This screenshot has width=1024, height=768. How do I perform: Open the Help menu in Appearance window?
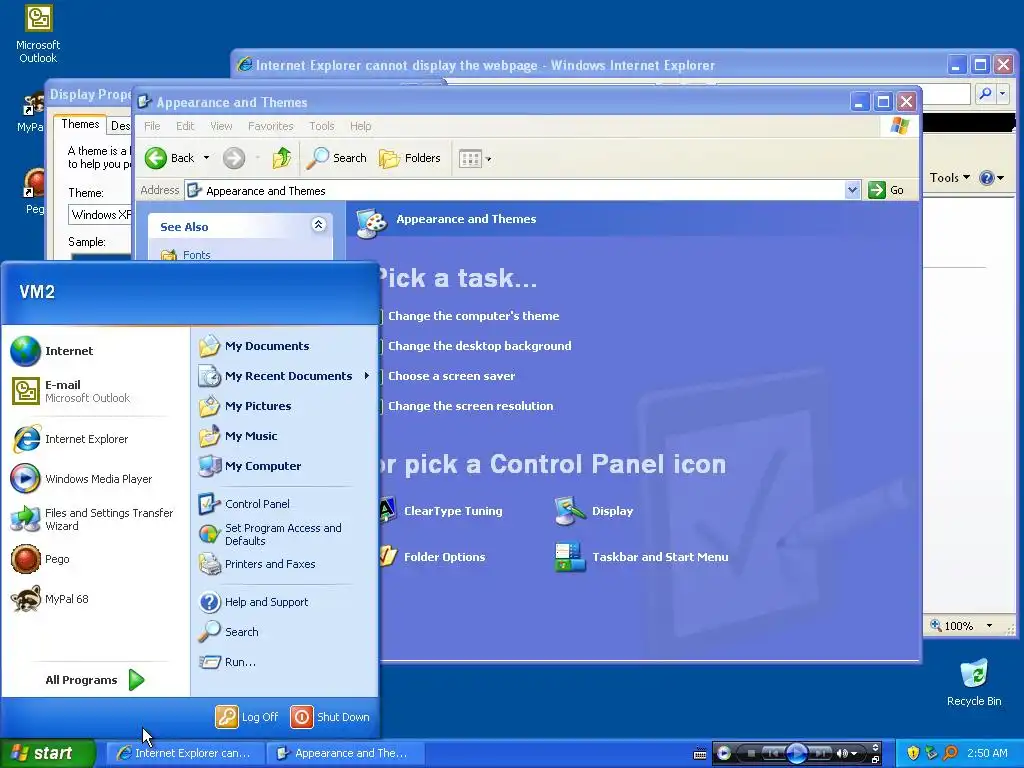(360, 126)
